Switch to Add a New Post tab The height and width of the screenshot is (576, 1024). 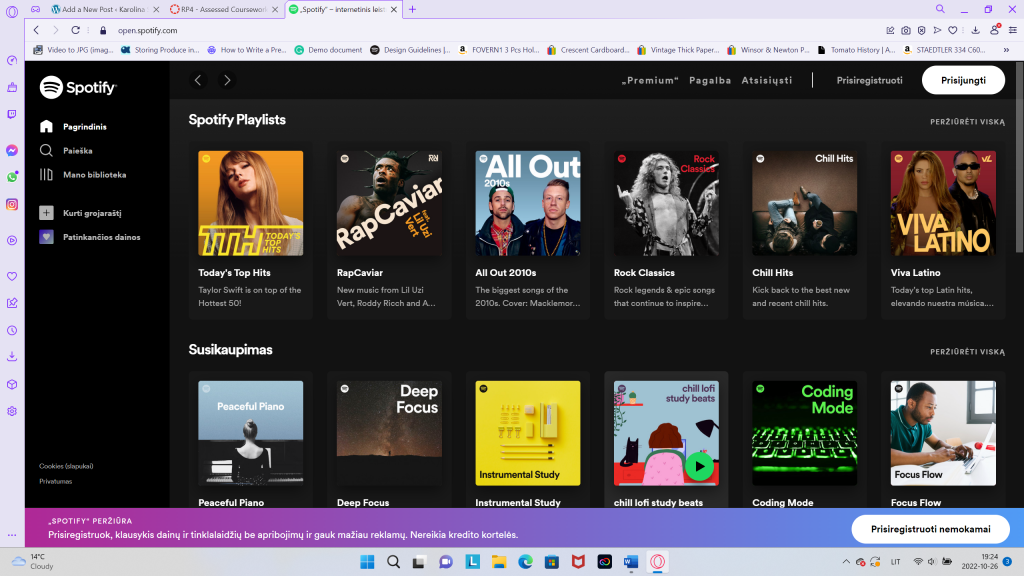(x=104, y=9)
